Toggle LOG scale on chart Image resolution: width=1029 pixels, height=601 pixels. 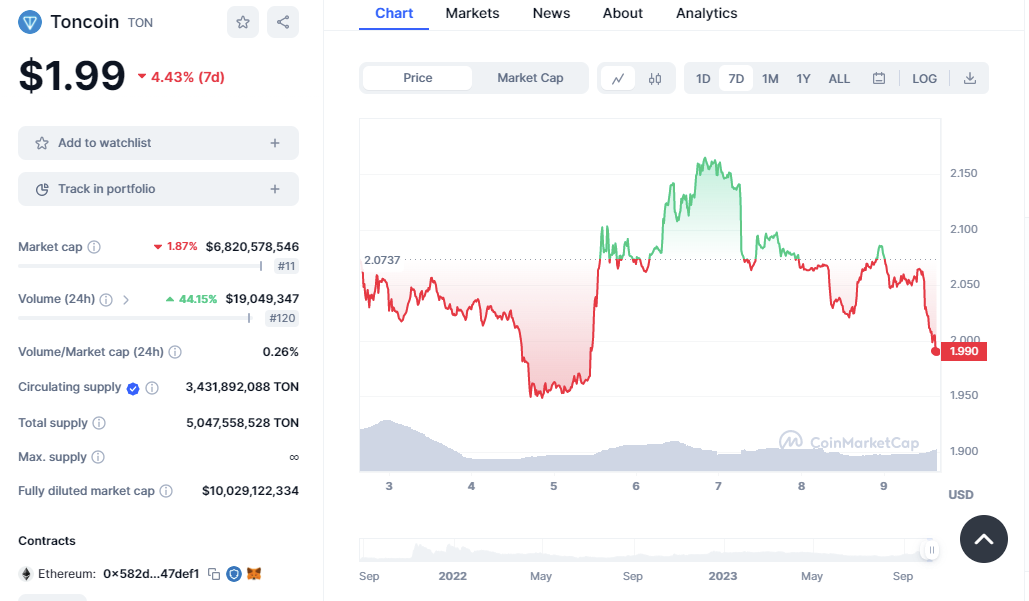[924, 79]
